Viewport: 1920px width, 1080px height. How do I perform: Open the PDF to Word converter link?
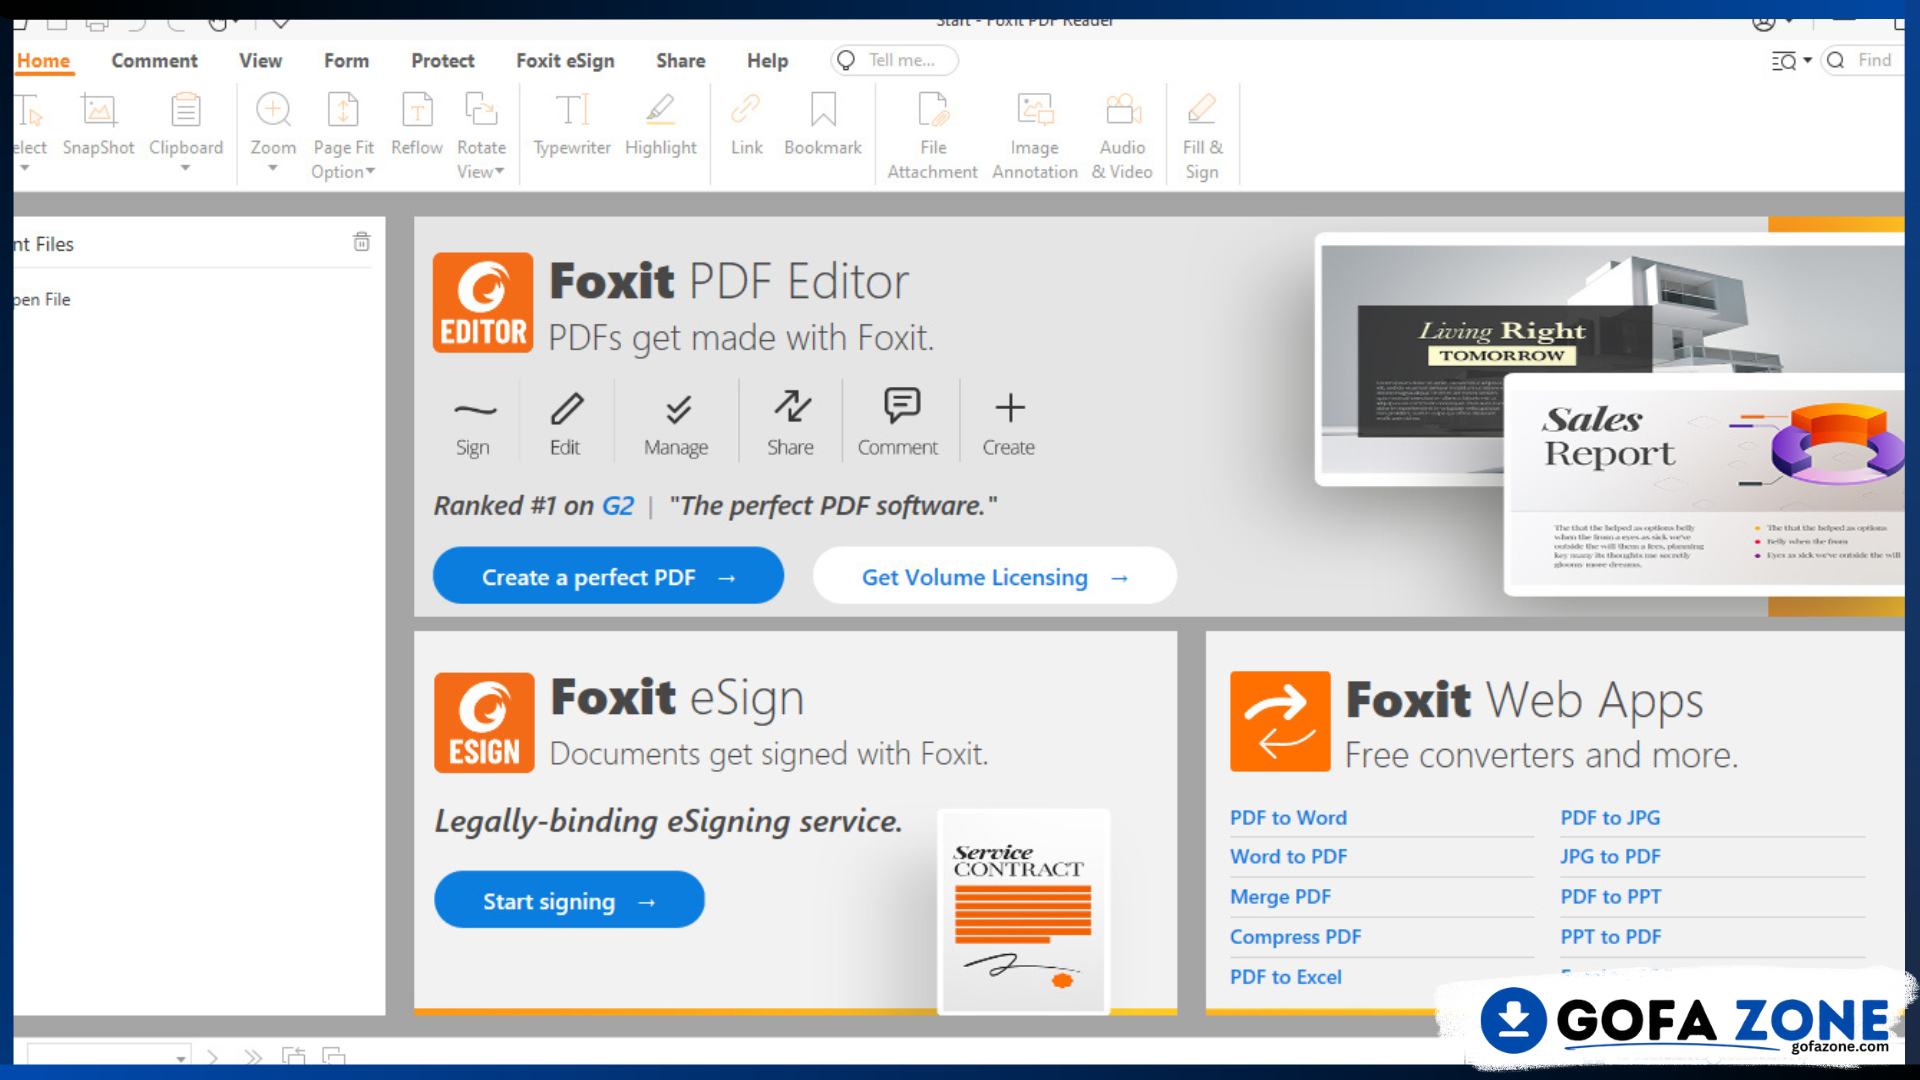coord(1288,818)
